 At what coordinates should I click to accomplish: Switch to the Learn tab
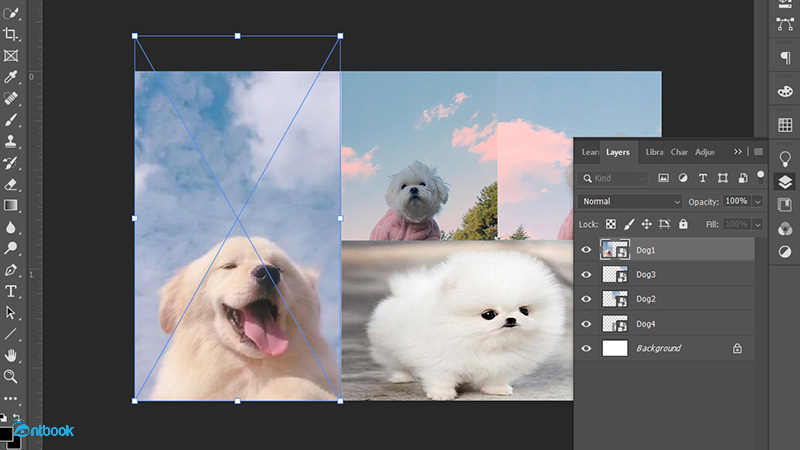pyautogui.click(x=590, y=152)
